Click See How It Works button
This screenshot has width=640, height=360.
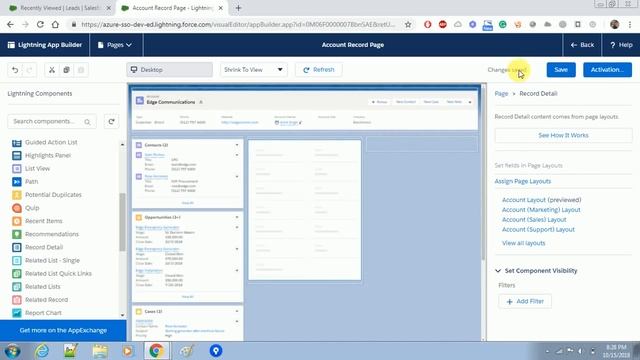(x=563, y=135)
